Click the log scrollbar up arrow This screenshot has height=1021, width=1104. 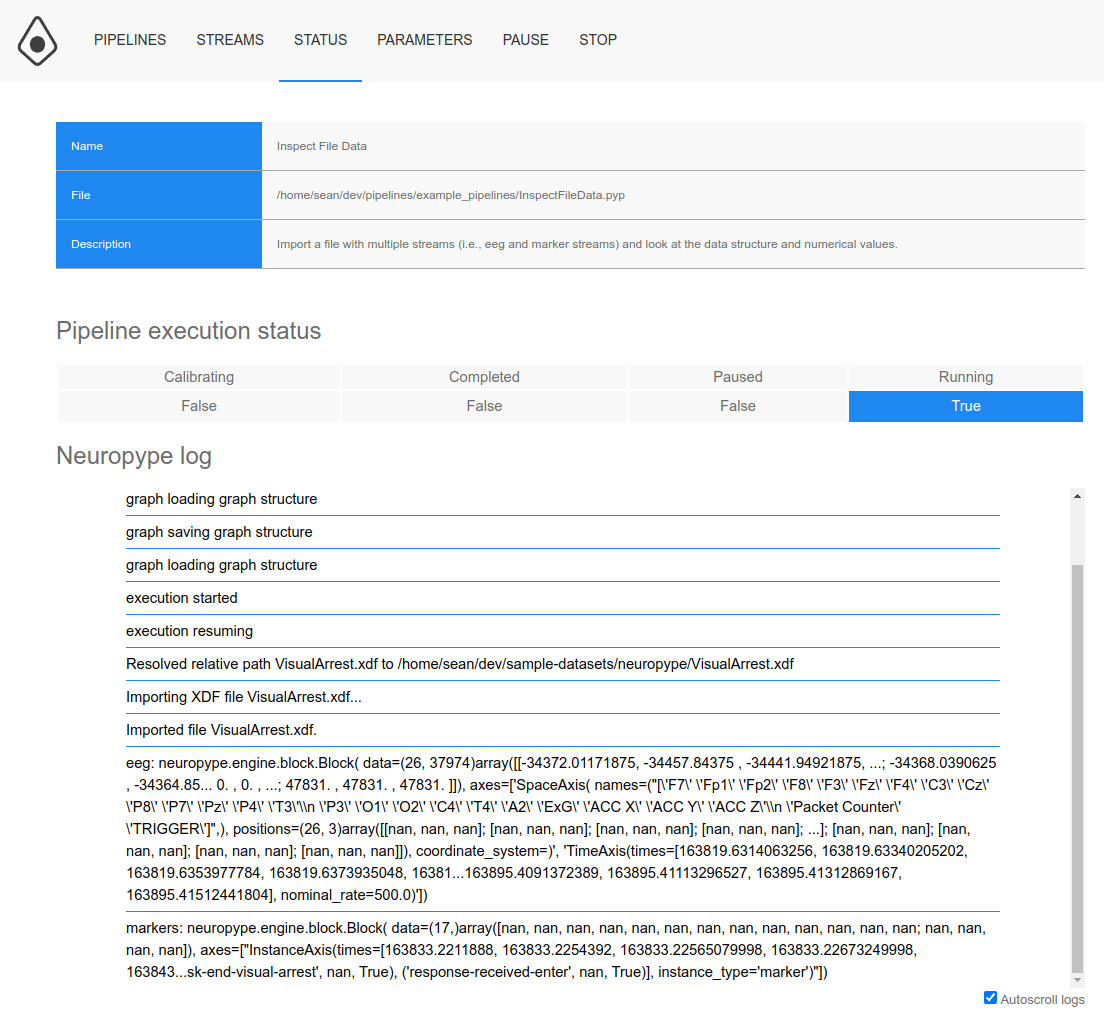(1077, 495)
